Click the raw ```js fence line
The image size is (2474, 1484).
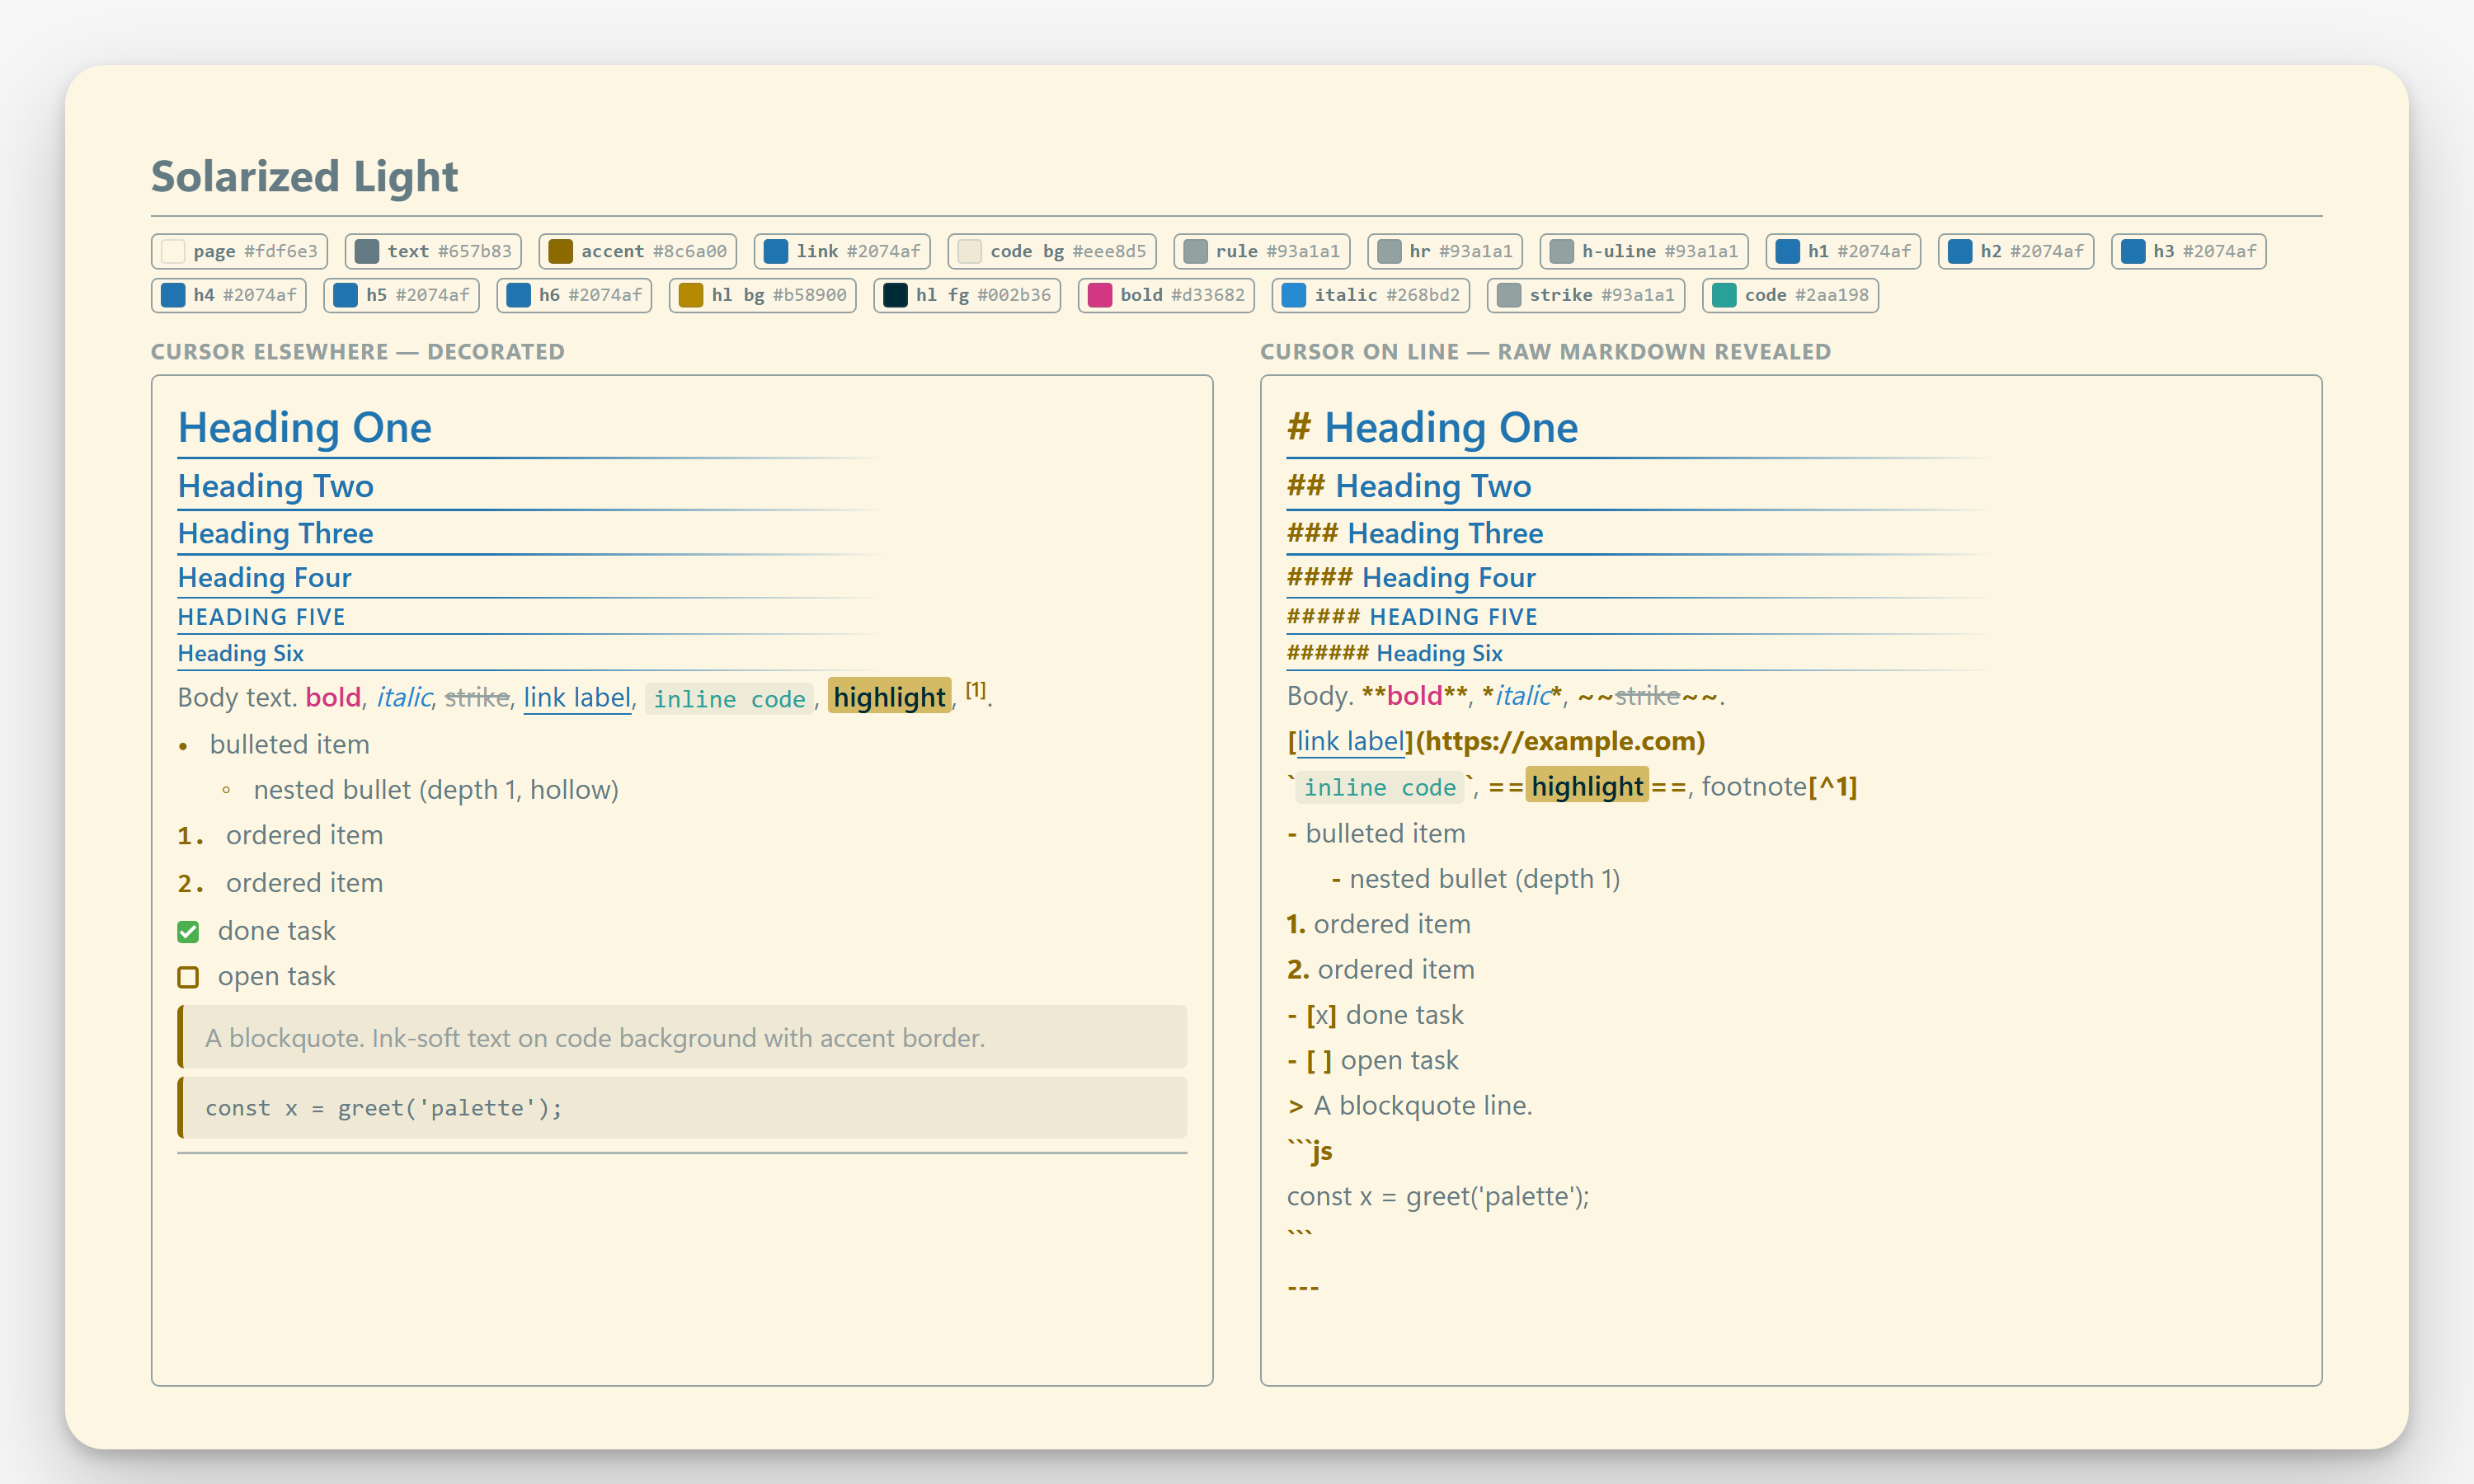point(1310,1151)
